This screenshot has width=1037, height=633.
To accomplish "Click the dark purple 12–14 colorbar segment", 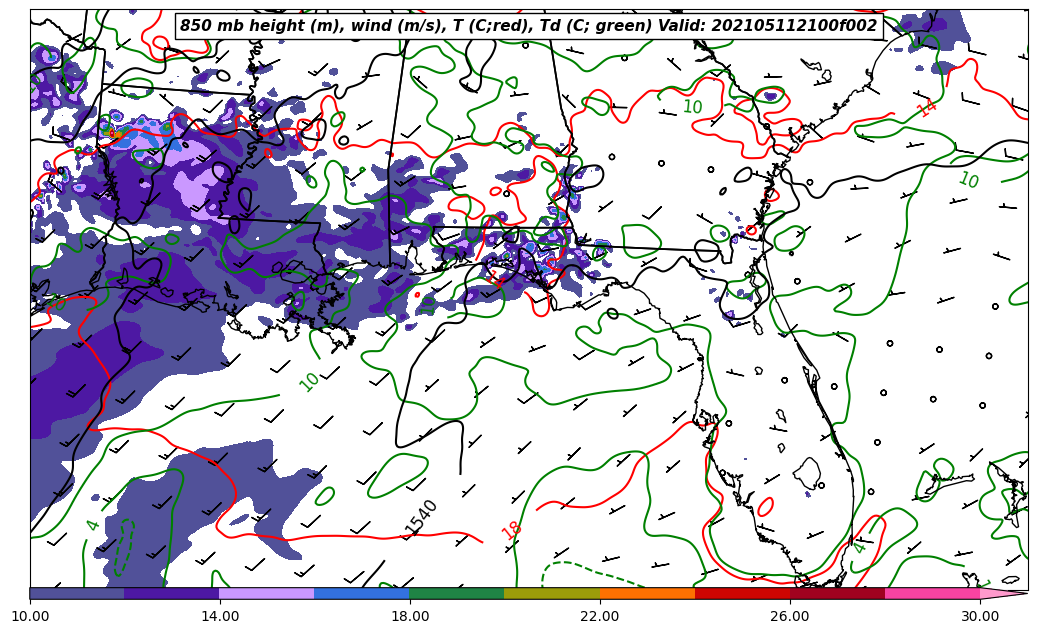I will point(172,593).
